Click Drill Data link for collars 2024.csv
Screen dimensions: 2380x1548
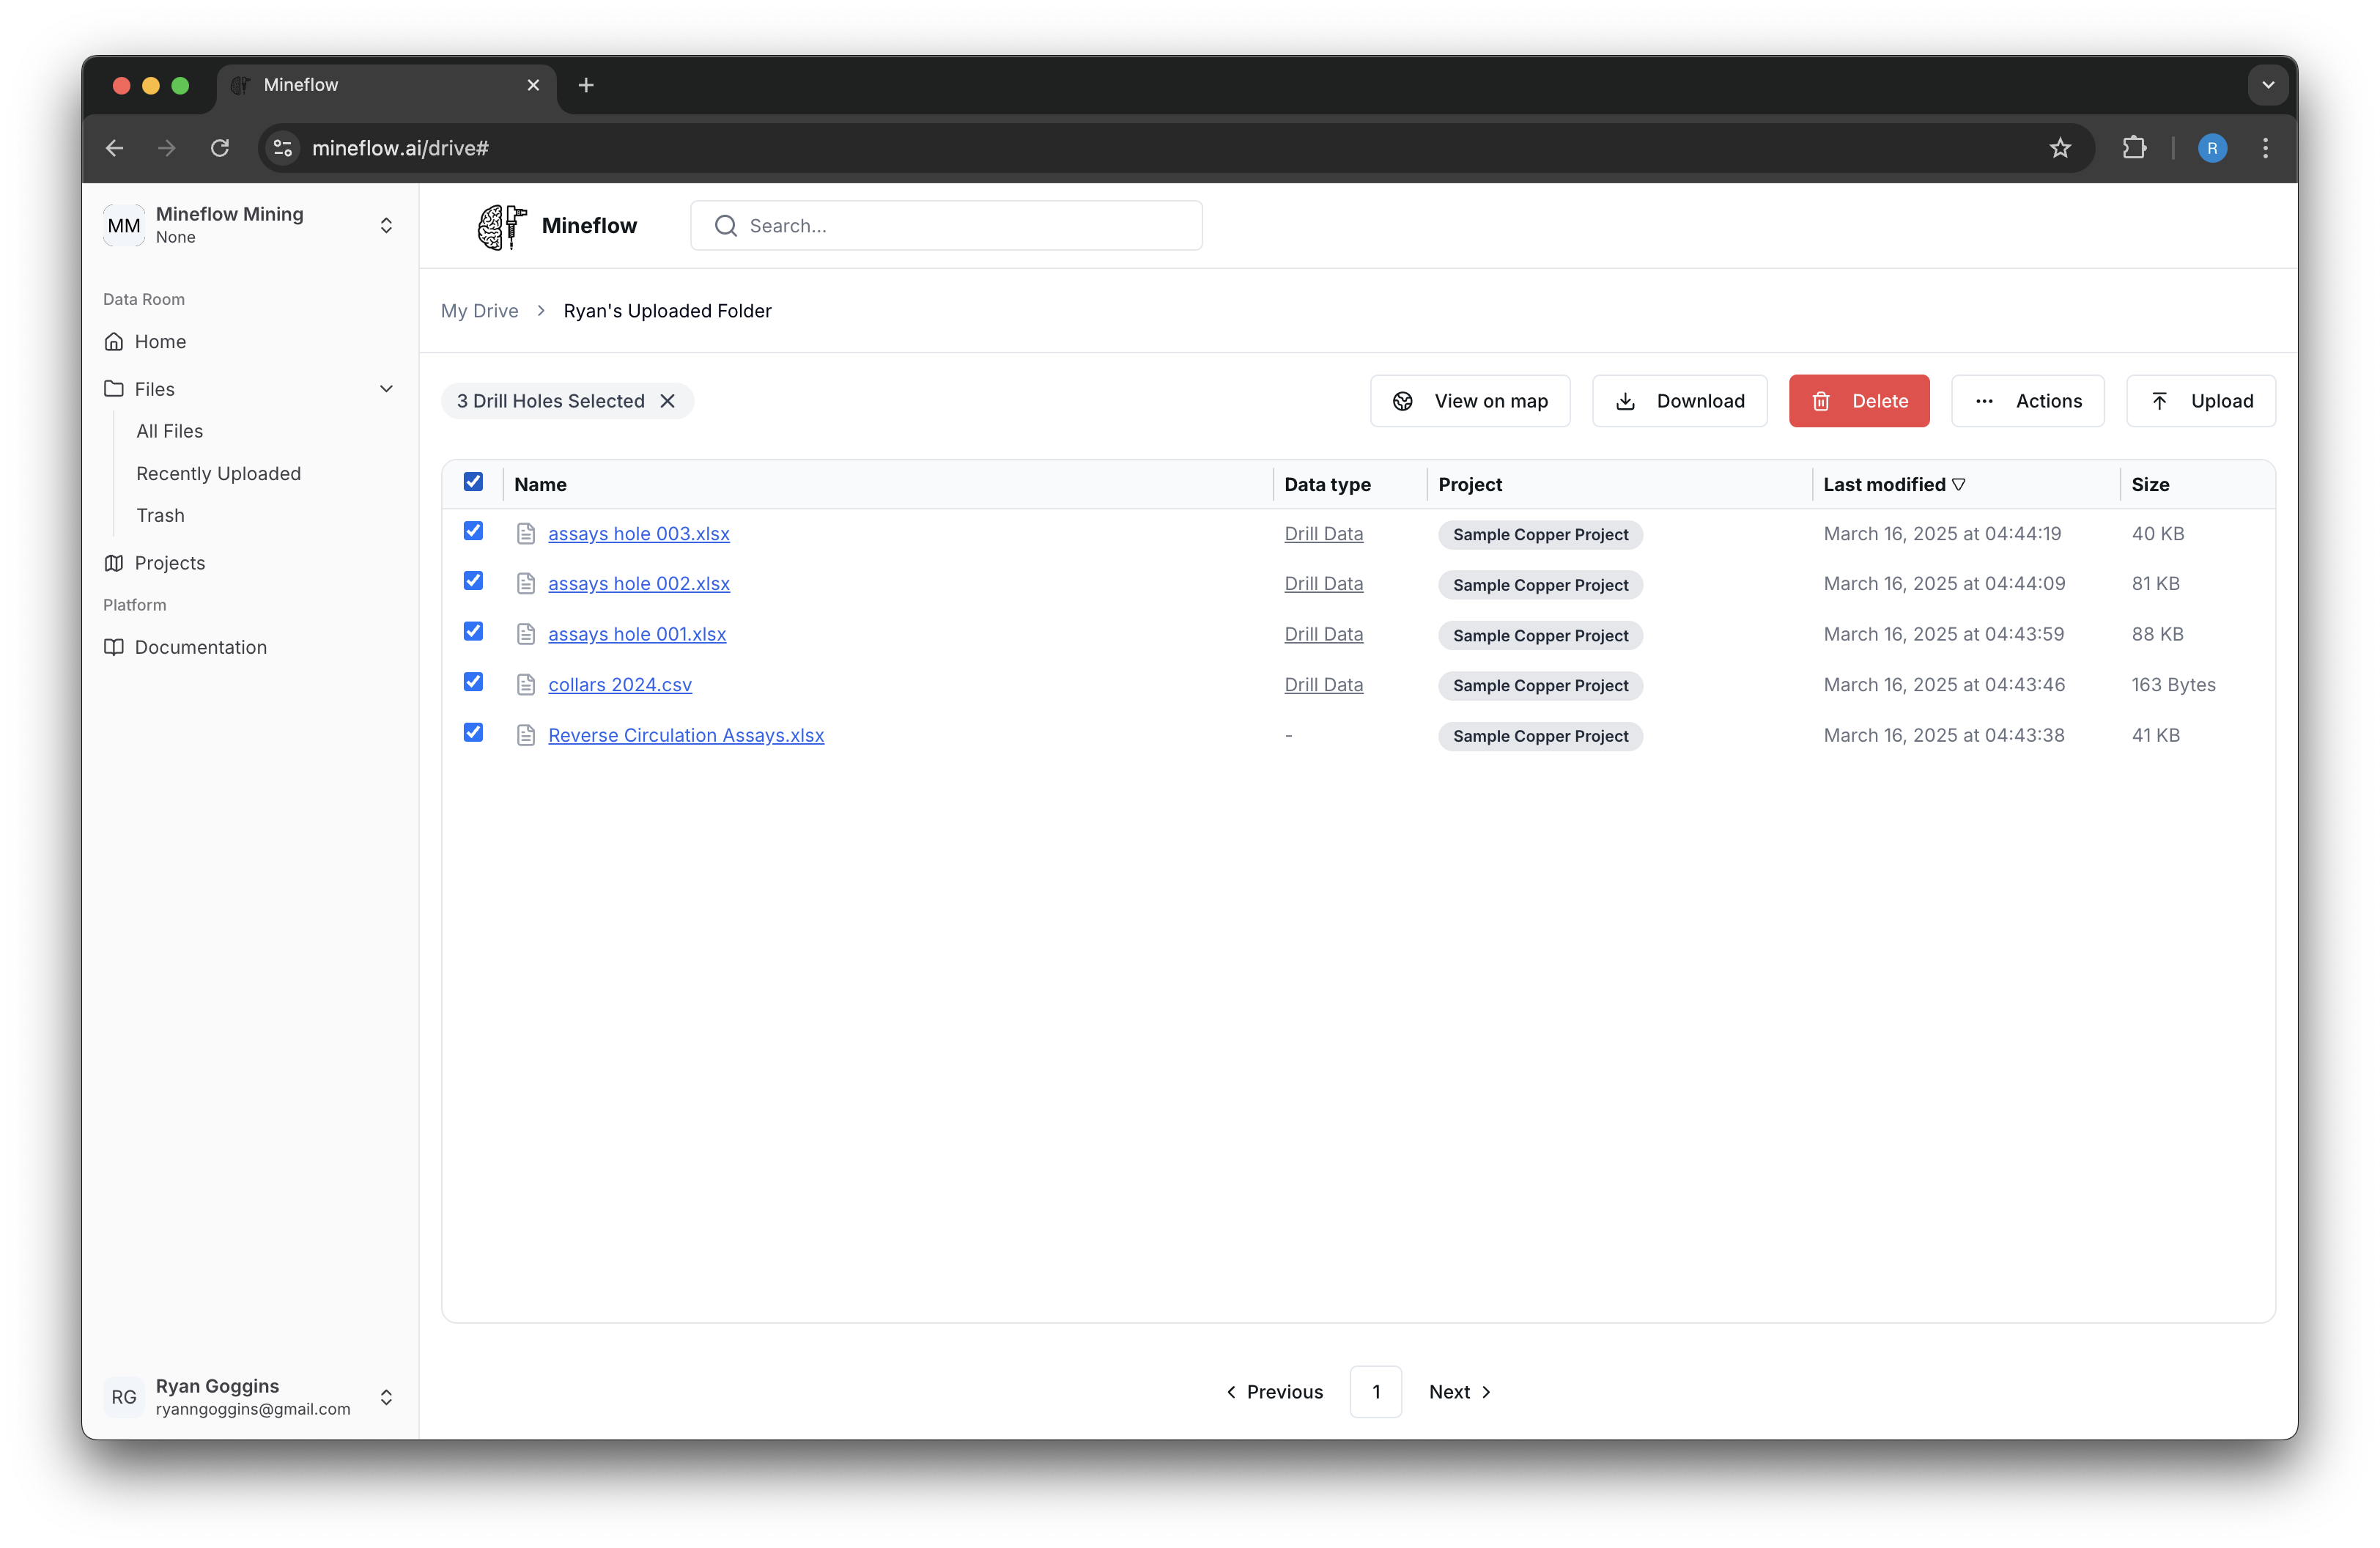point(1324,685)
